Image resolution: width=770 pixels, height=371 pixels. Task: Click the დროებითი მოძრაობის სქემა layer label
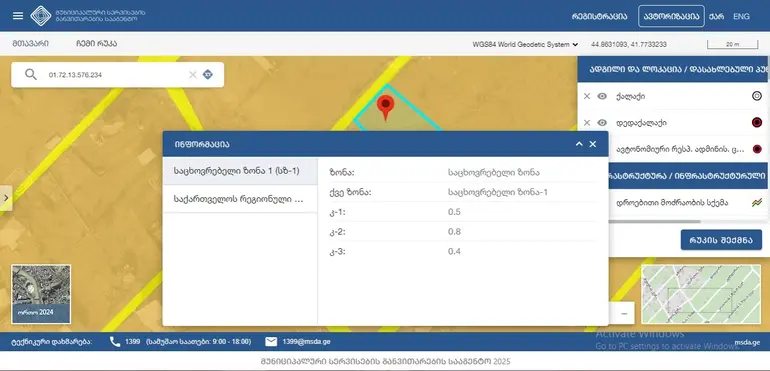[672, 202]
